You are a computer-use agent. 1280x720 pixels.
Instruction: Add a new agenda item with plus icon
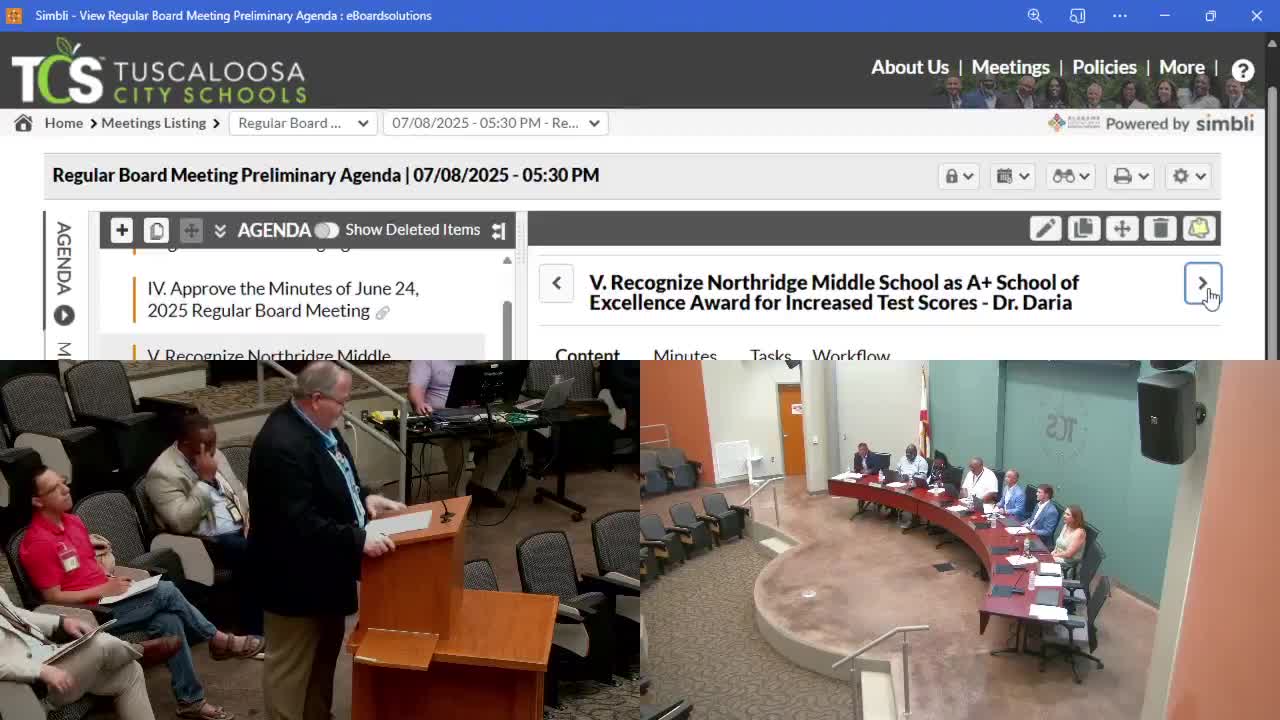[122, 230]
